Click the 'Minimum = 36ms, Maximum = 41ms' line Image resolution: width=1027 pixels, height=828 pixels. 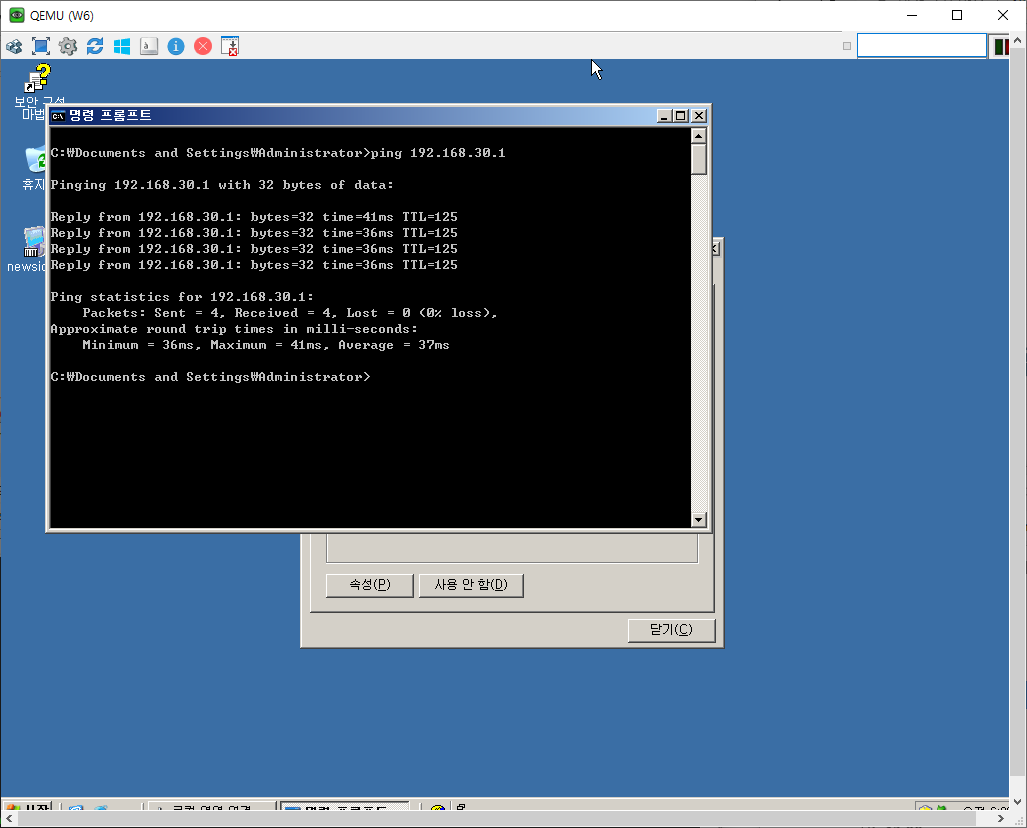[266, 345]
